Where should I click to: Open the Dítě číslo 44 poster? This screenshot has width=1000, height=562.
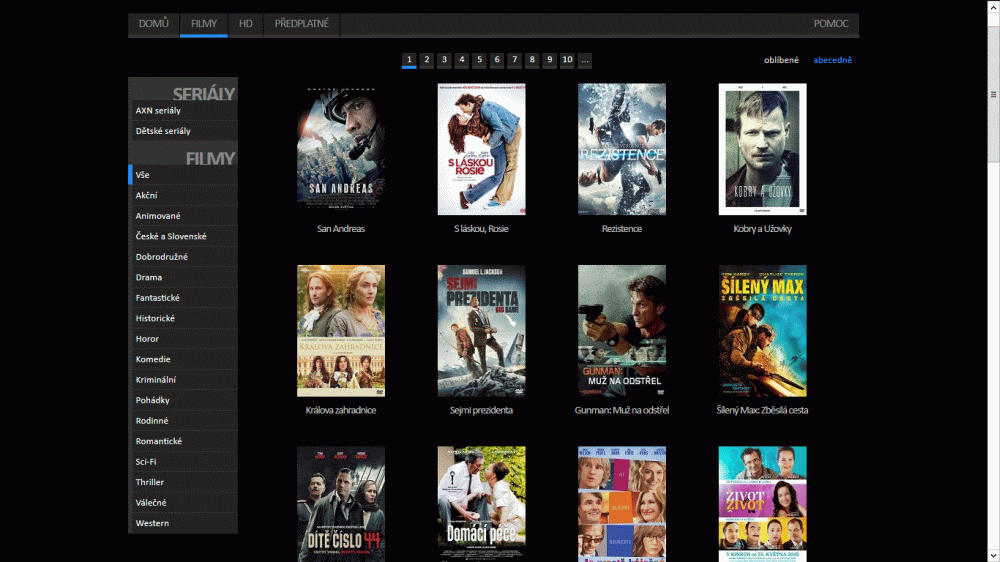[x=341, y=504]
